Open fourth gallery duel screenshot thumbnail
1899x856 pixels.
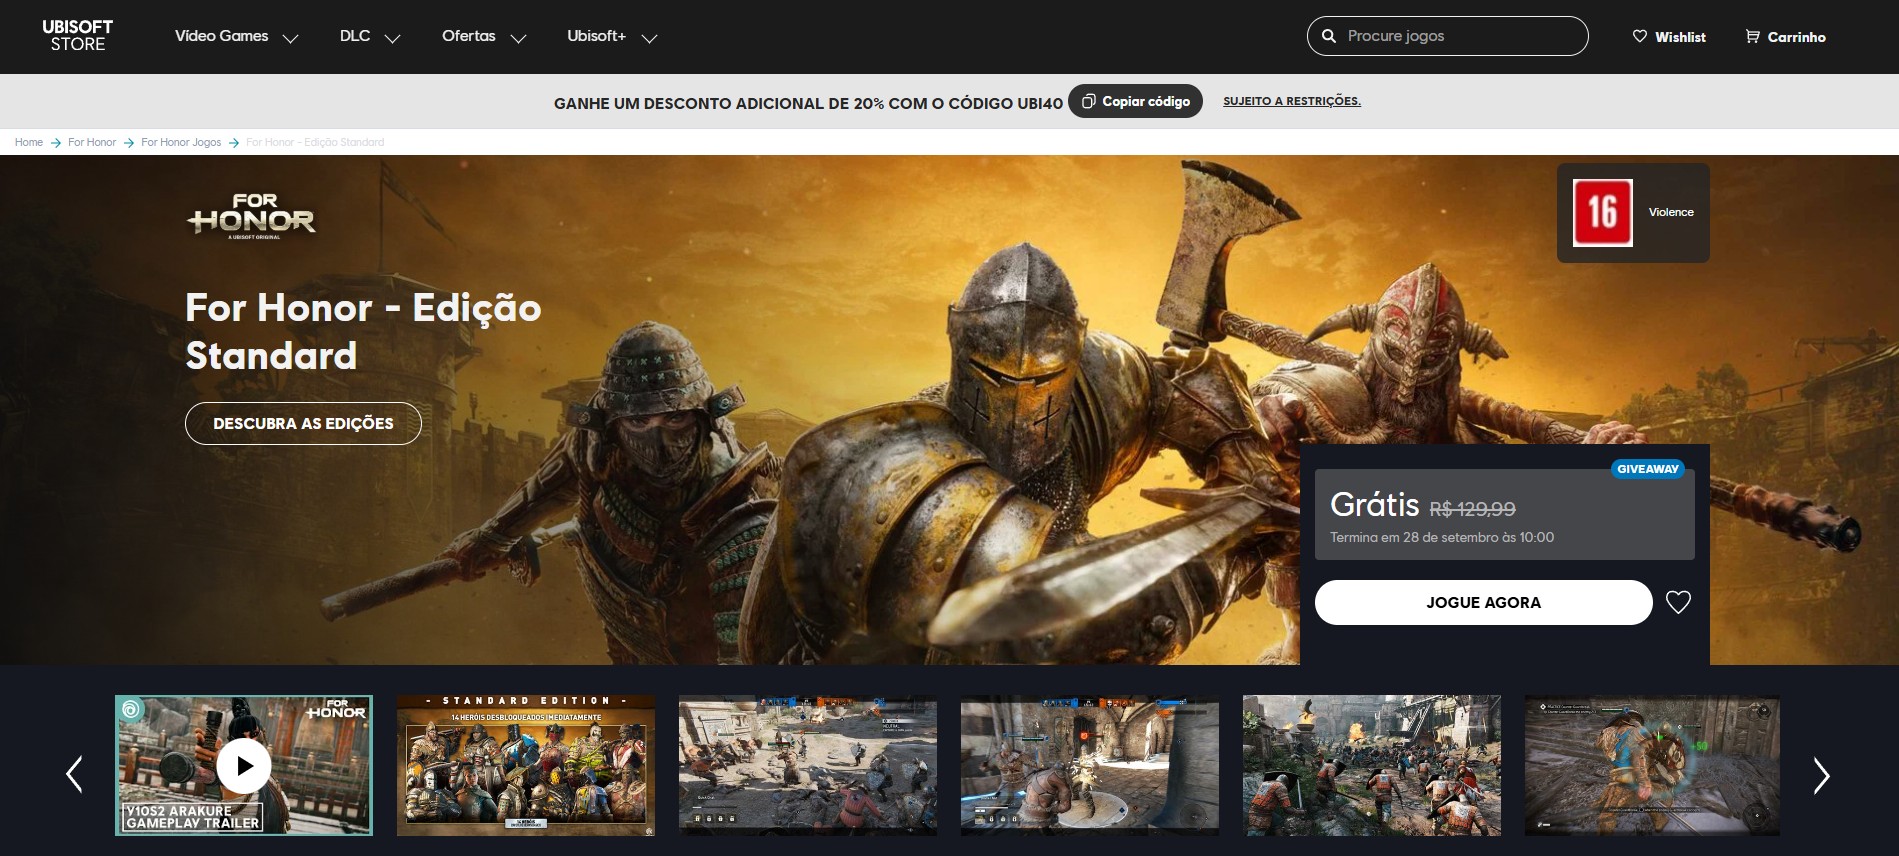click(1090, 766)
